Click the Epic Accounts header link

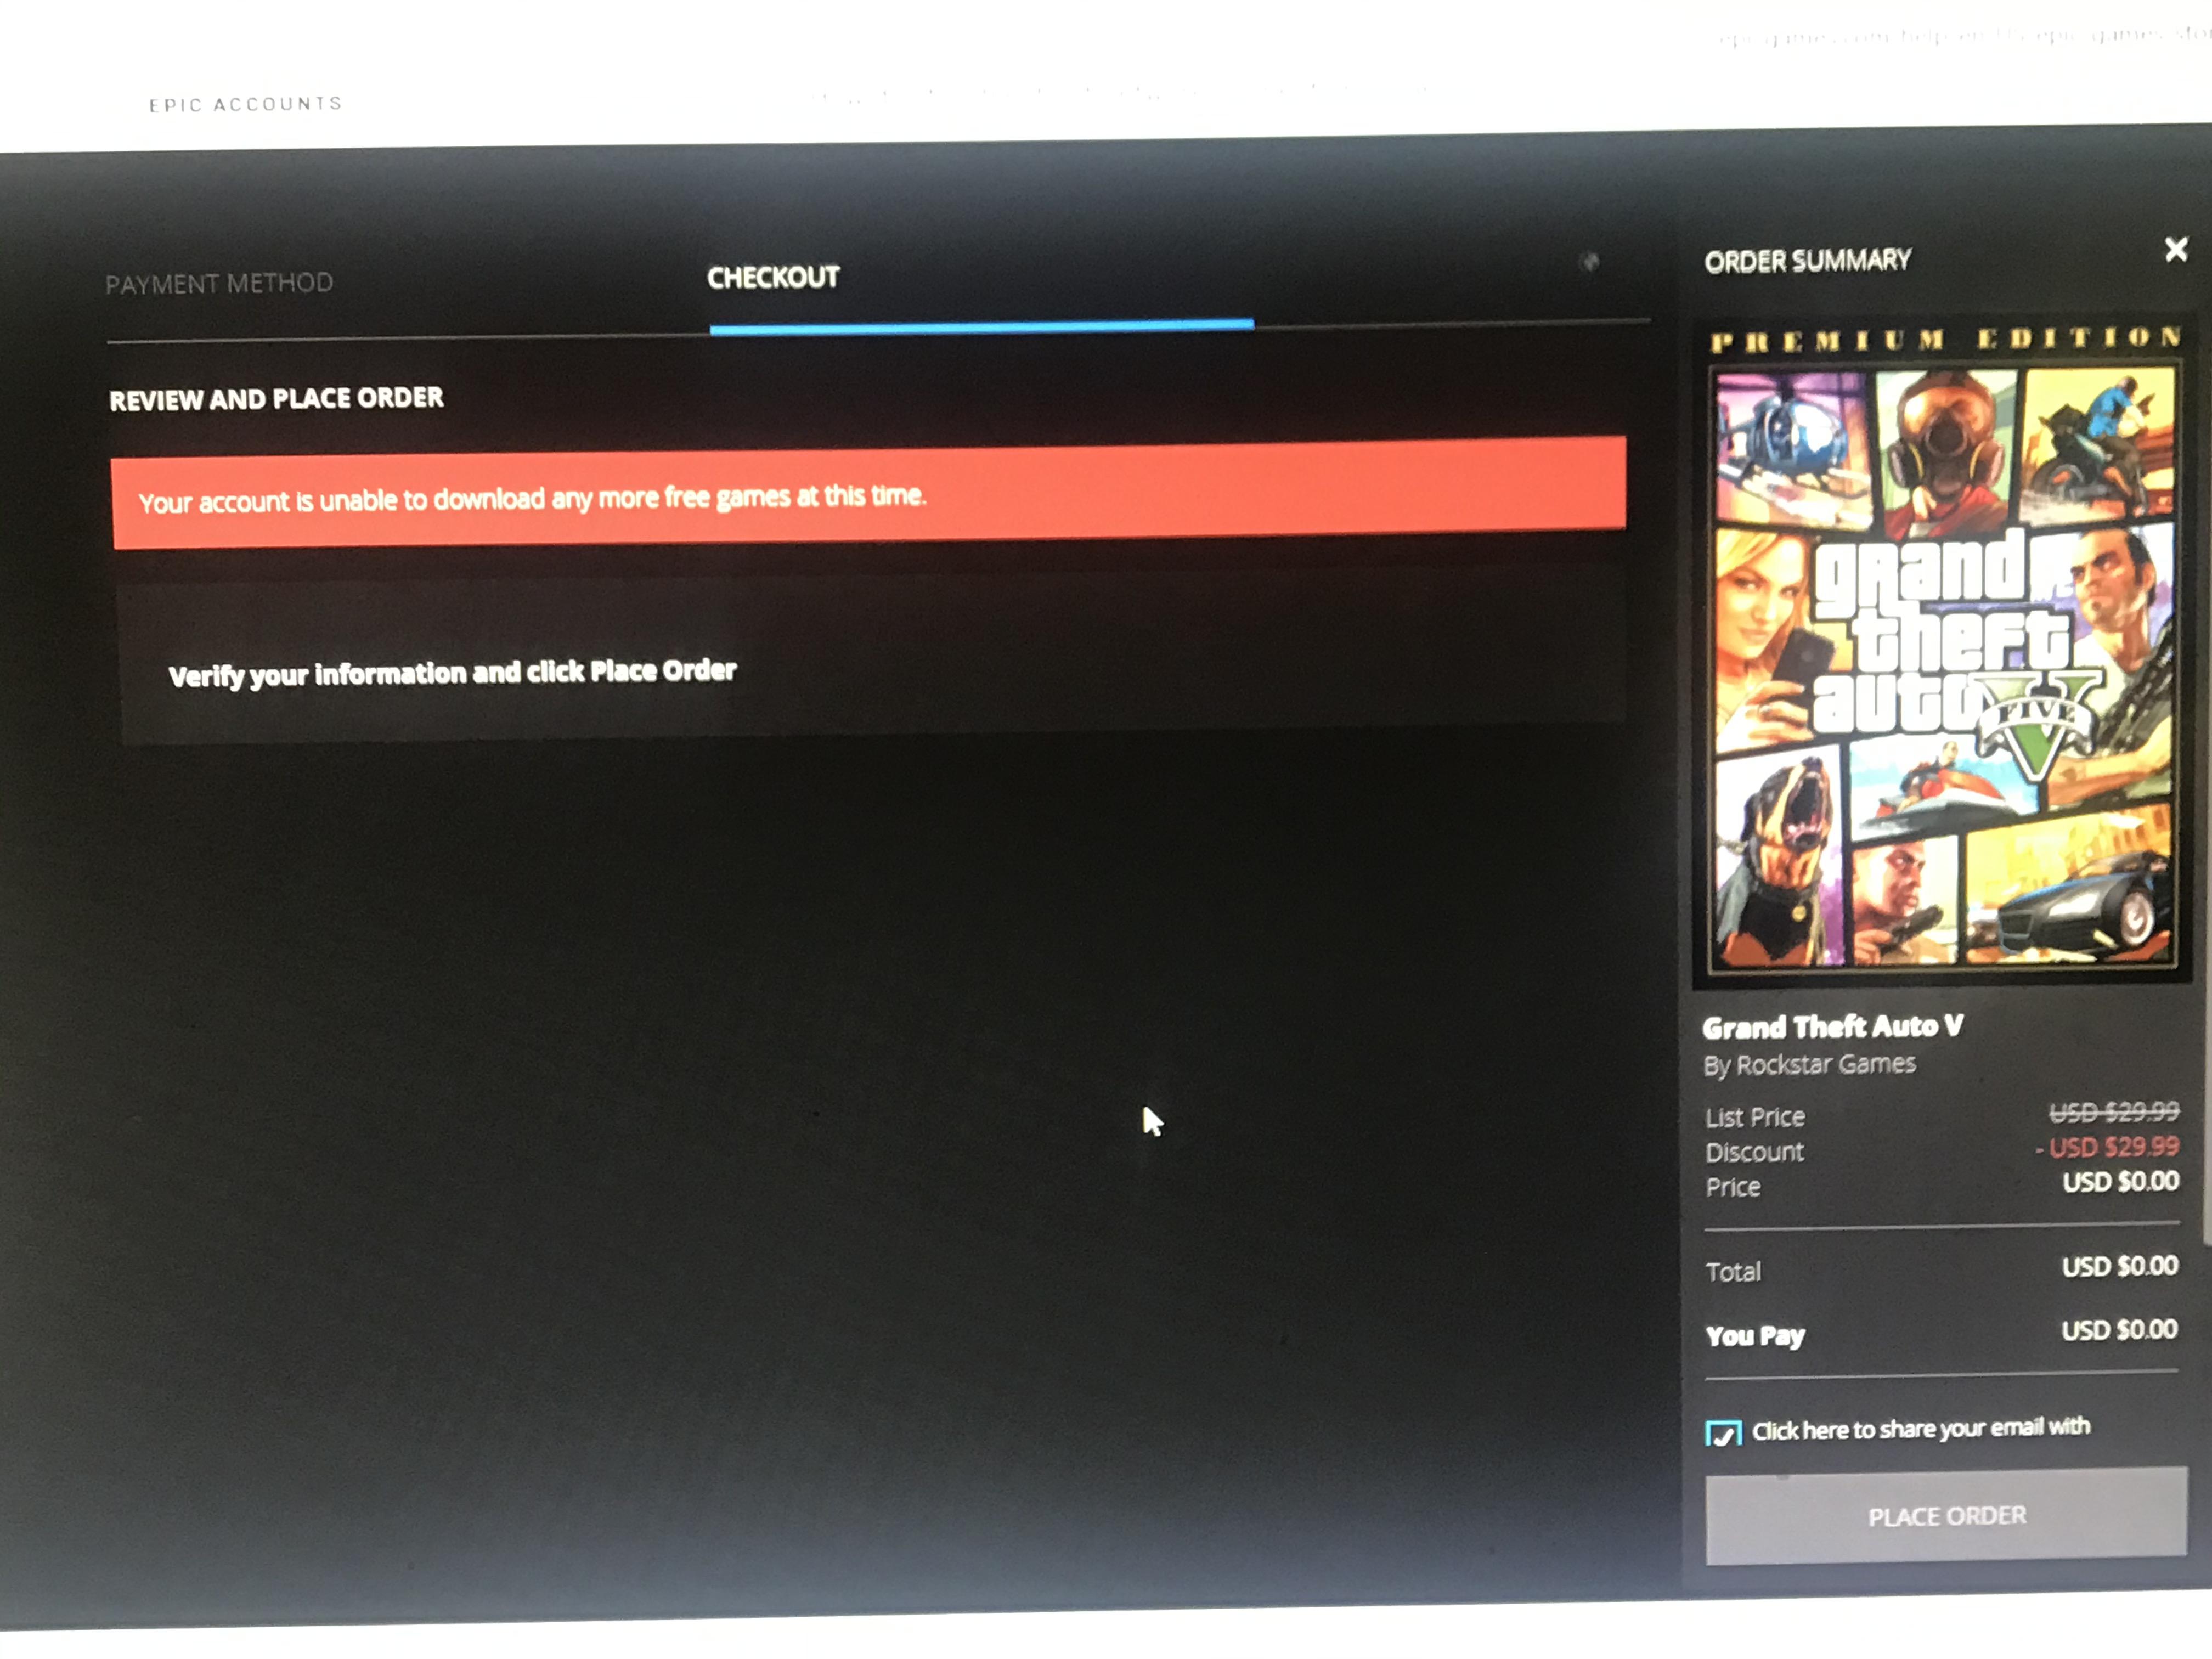(246, 104)
